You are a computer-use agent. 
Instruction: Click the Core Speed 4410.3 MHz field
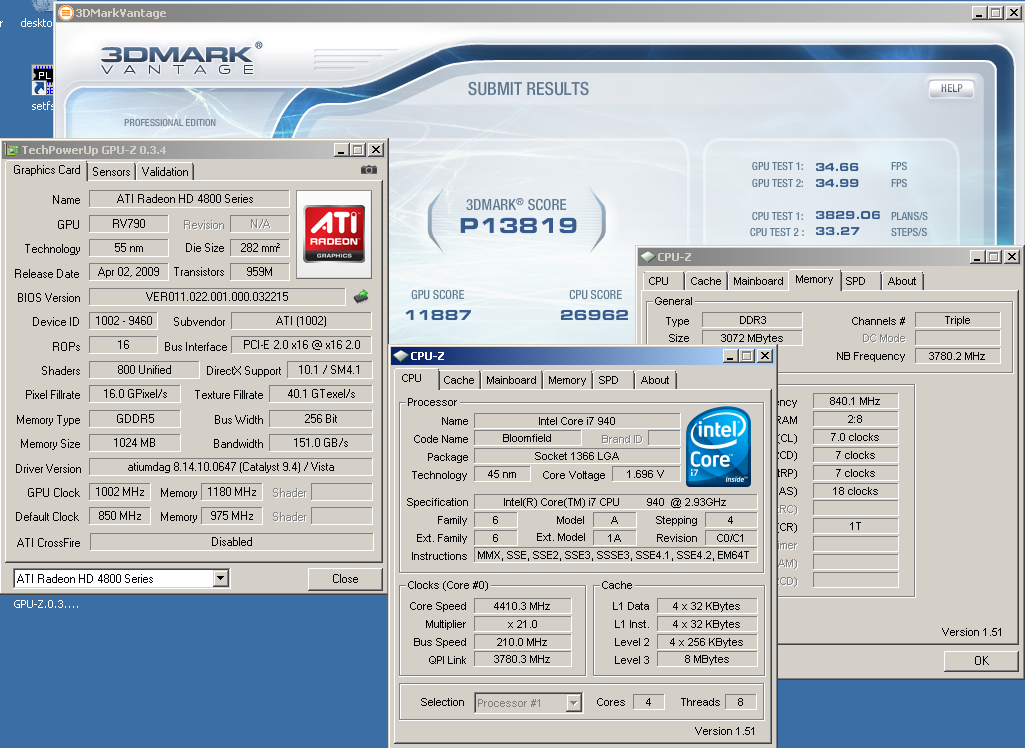[522, 606]
